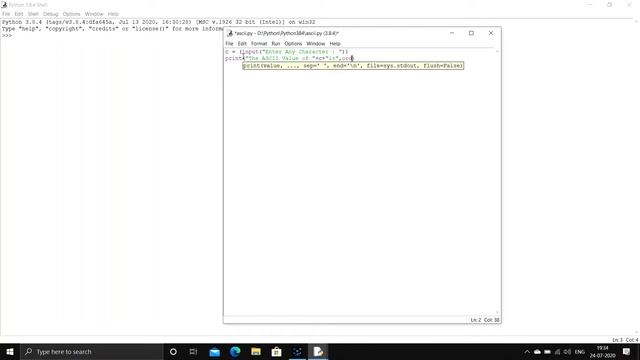
Task: Open Edit menu in Python Shell window
Action: point(19,14)
